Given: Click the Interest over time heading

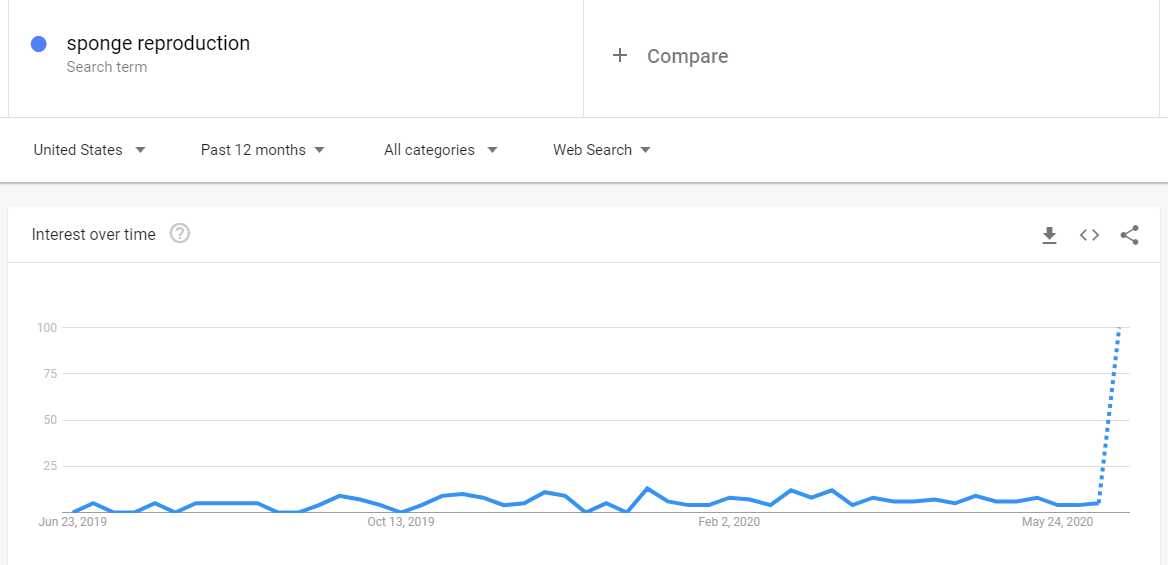Looking at the screenshot, I should pyautogui.click(x=94, y=235).
